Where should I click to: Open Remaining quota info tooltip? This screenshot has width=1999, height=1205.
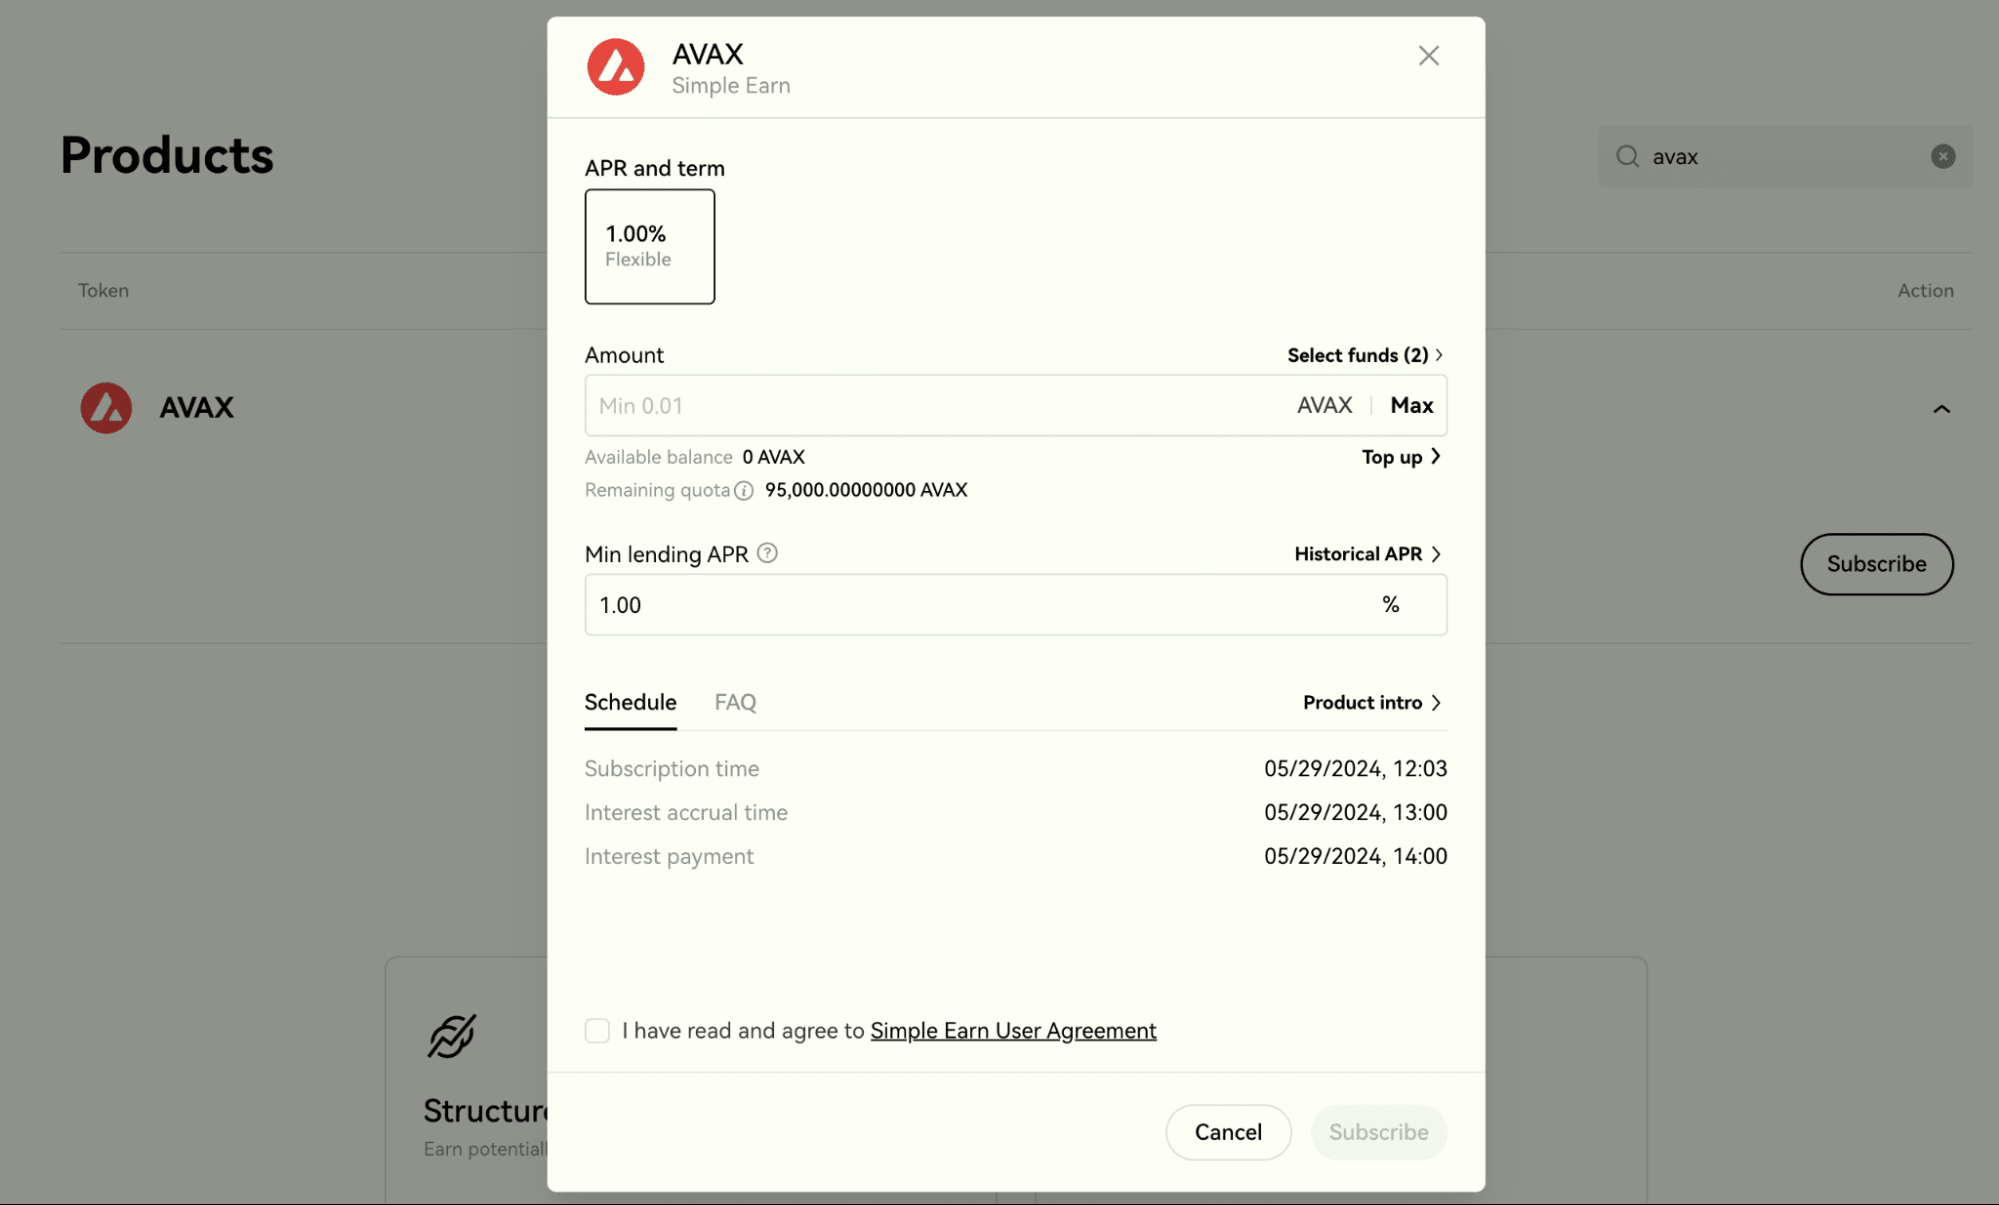pyautogui.click(x=743, y=490)
